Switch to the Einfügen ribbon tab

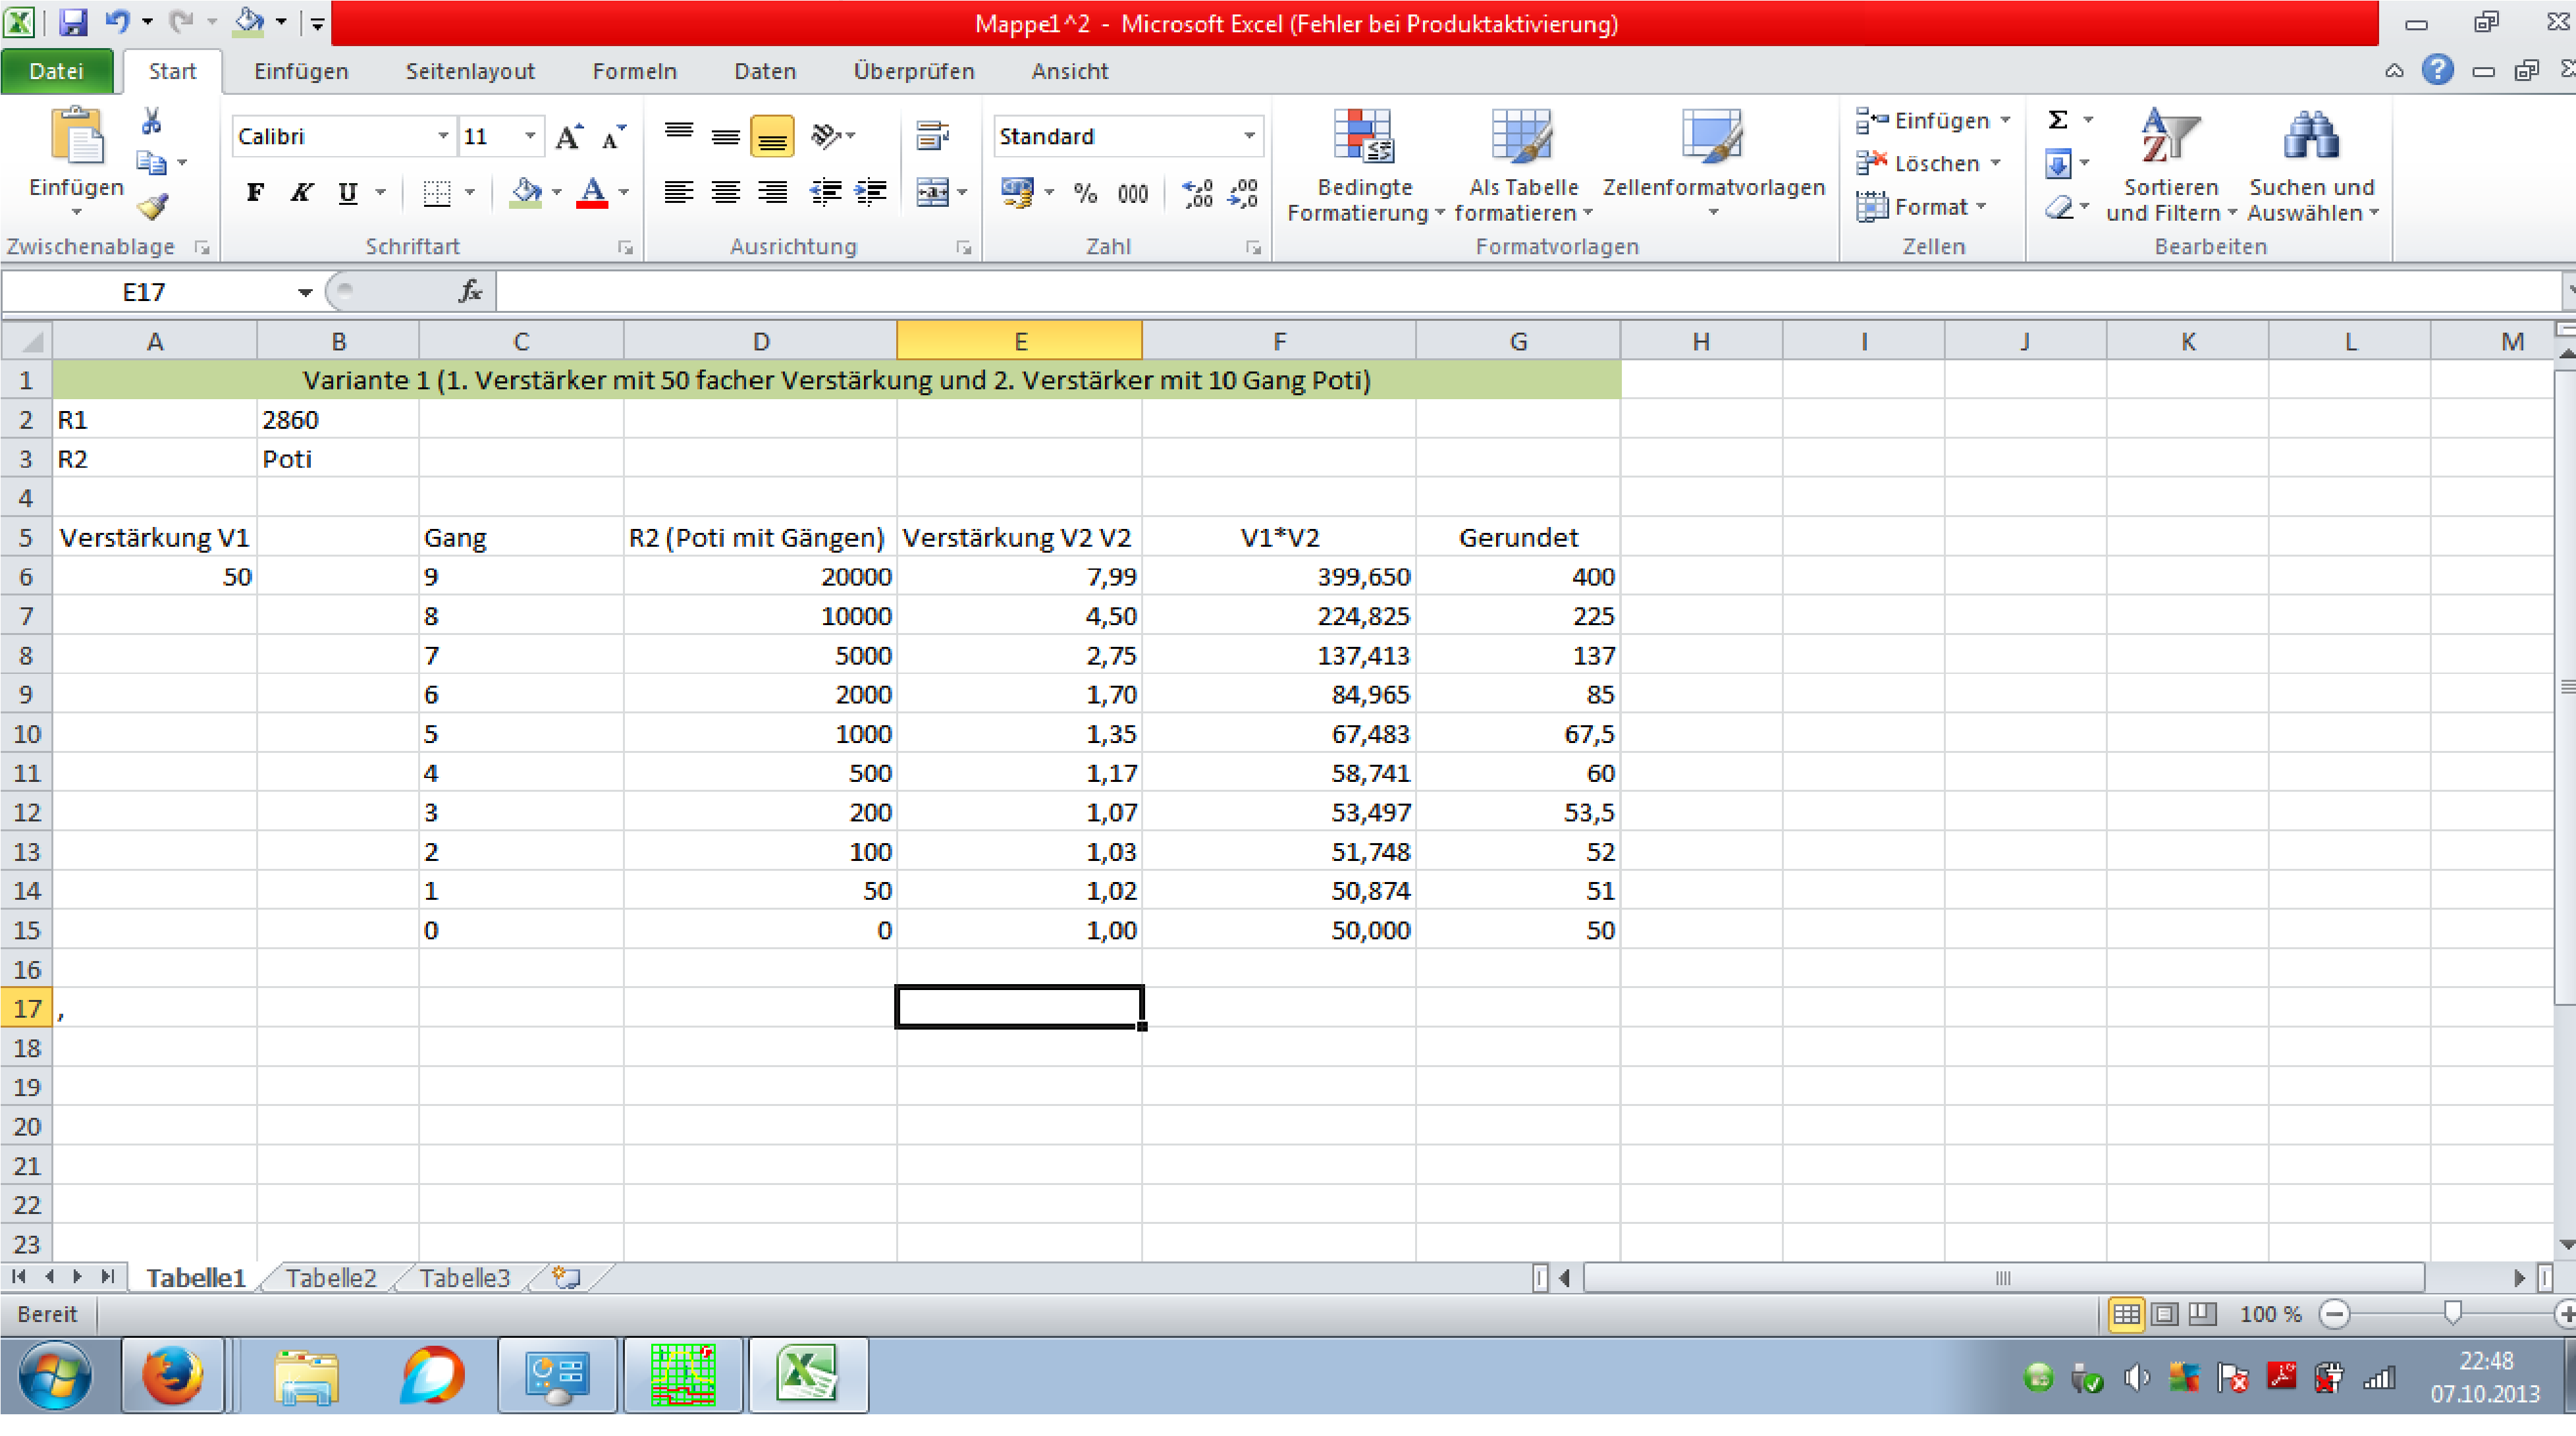click(301, 71)
